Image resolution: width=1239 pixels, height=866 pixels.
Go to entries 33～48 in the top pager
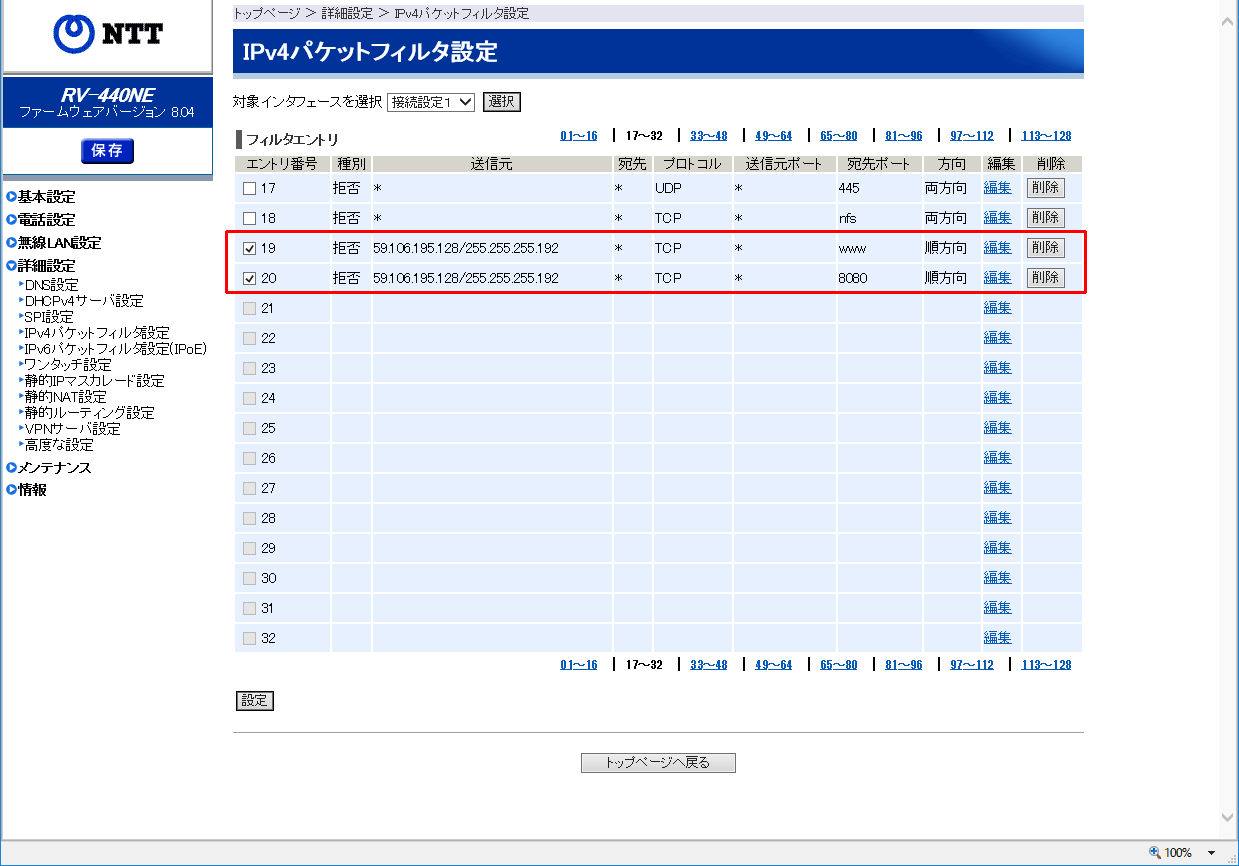pos(709,136)
